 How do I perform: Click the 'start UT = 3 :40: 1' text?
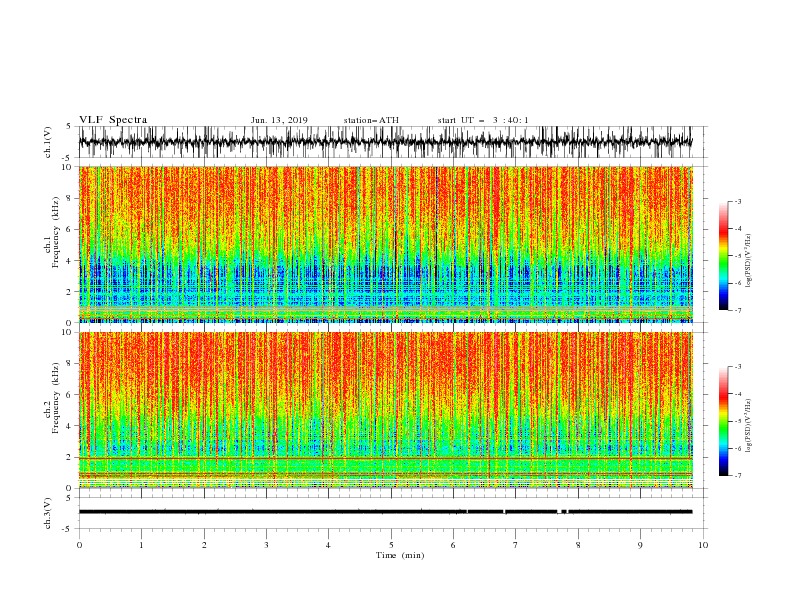(x=483, y=120)
